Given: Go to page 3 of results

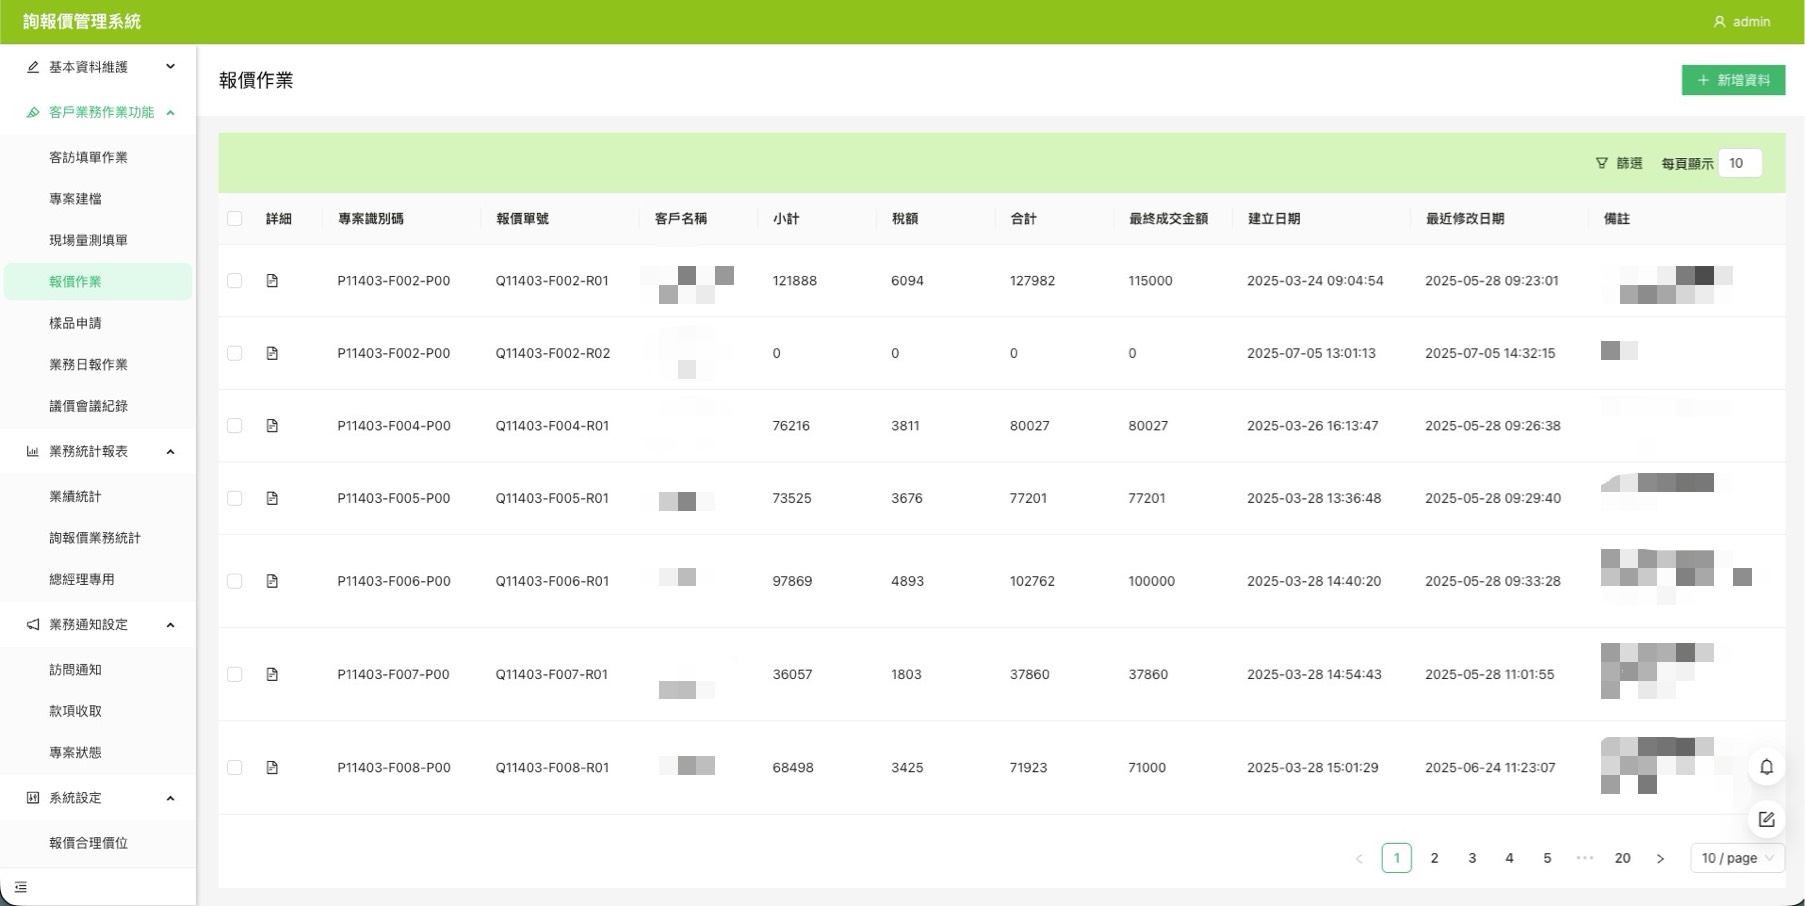Looking at the screenshot, I should [1472, 858].
